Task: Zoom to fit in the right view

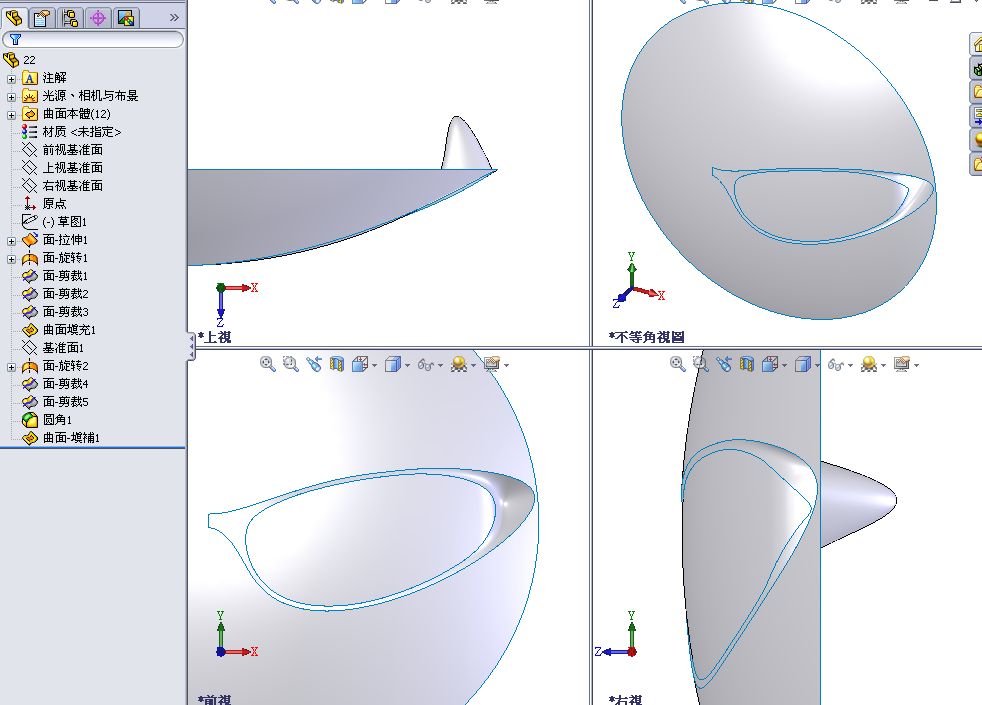Action: tap(677, 364)
